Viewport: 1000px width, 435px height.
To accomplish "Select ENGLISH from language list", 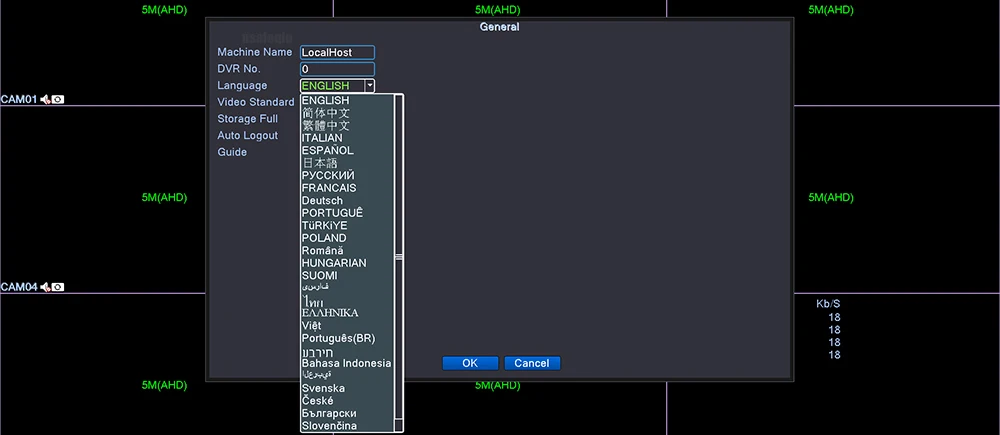I will [x=347, y=100].
